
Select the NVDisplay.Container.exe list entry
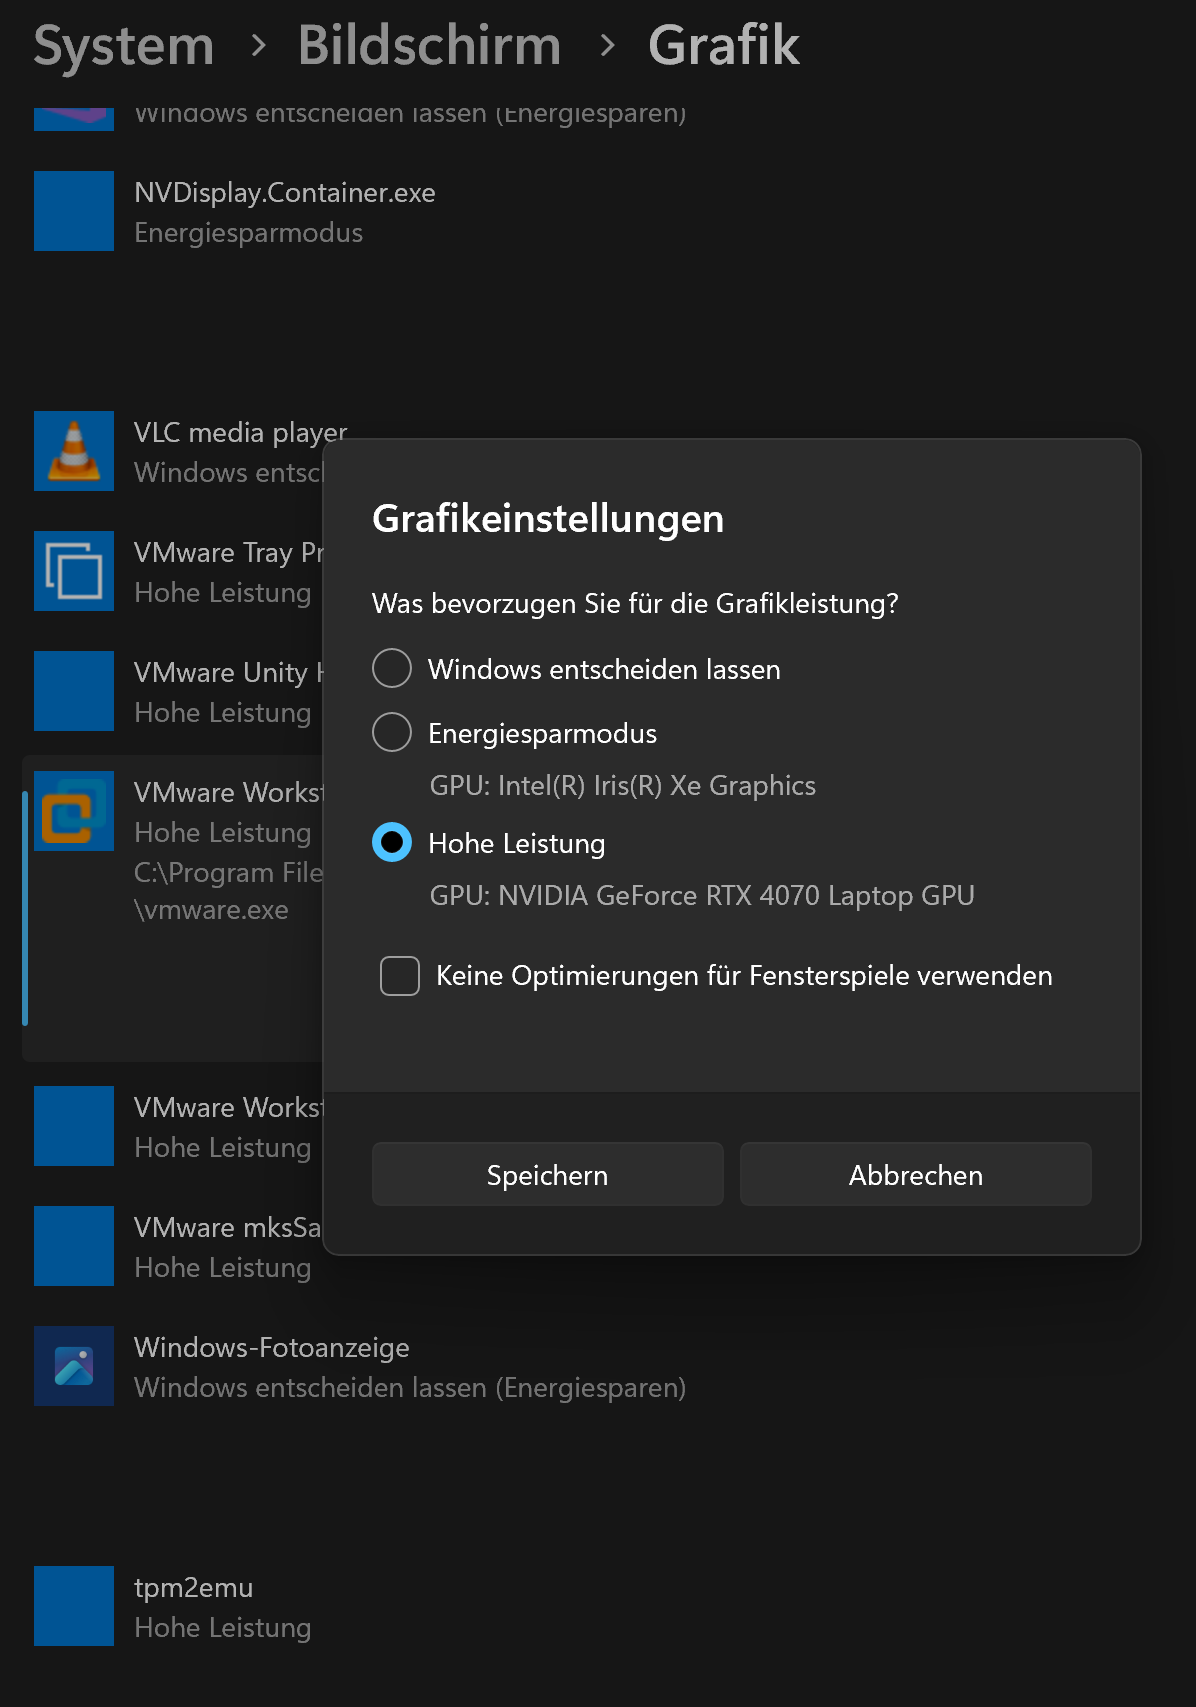tap(598, 211)
